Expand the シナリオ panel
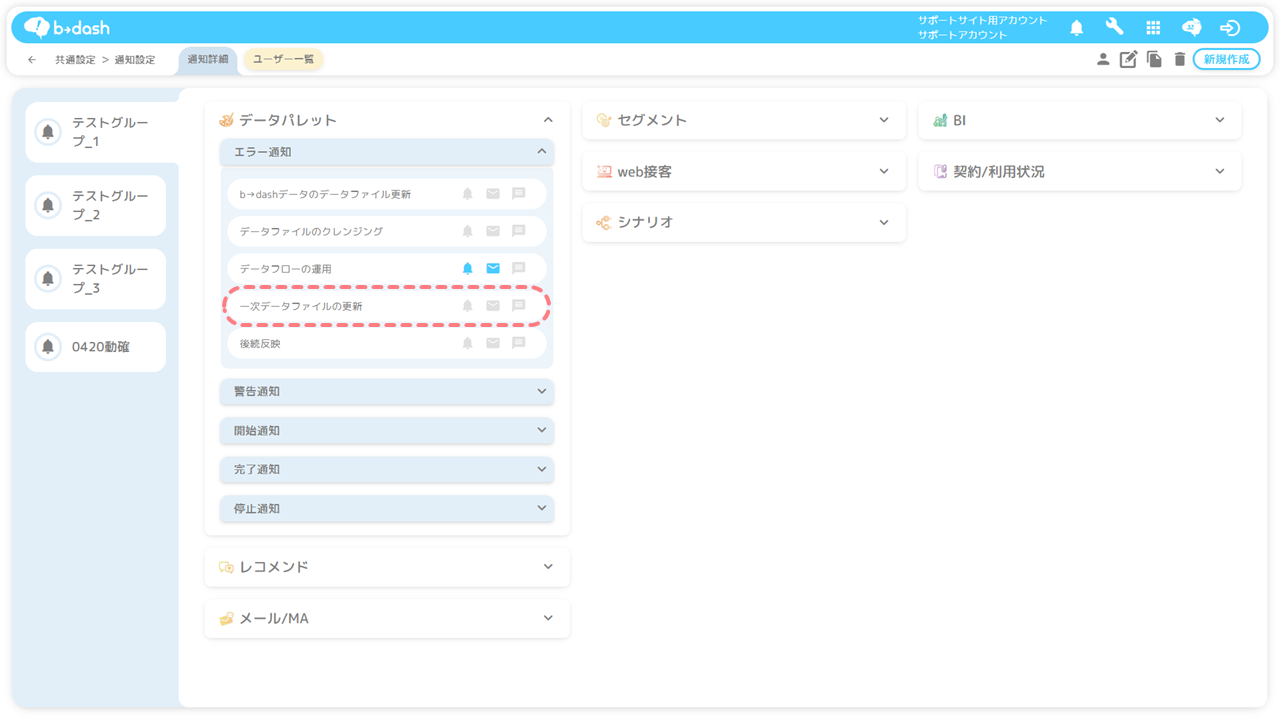The height and width of the screenshot is (720, 1280). [744, 223]
